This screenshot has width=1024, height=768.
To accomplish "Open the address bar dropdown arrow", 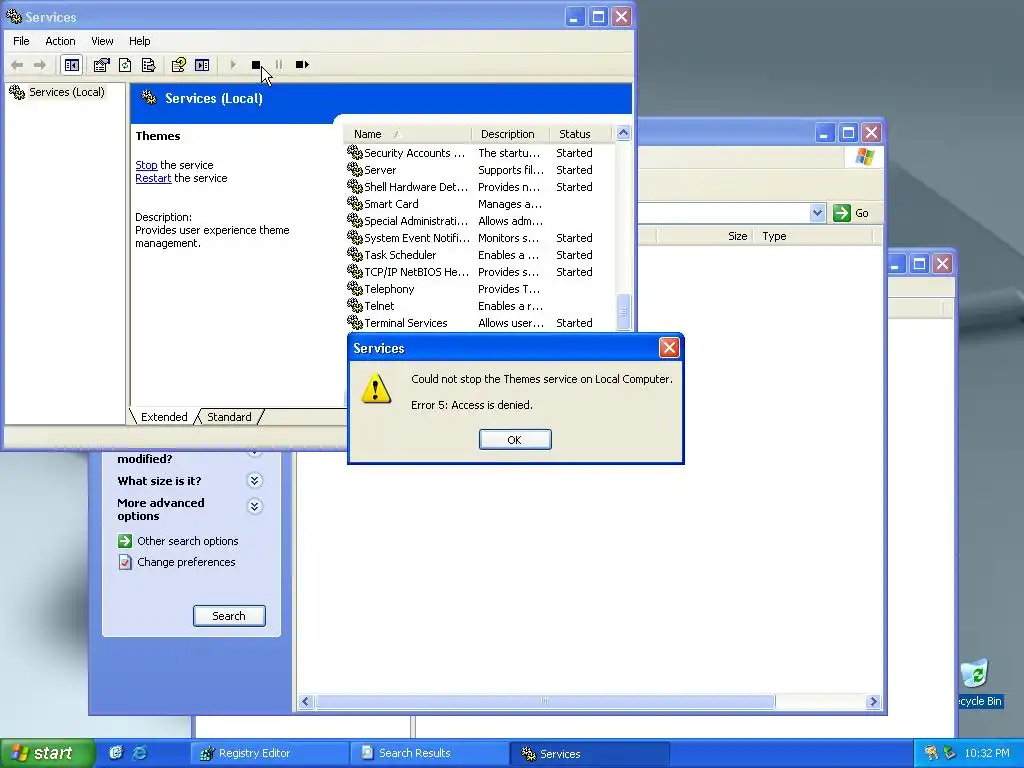I will [x=817, y=213].
